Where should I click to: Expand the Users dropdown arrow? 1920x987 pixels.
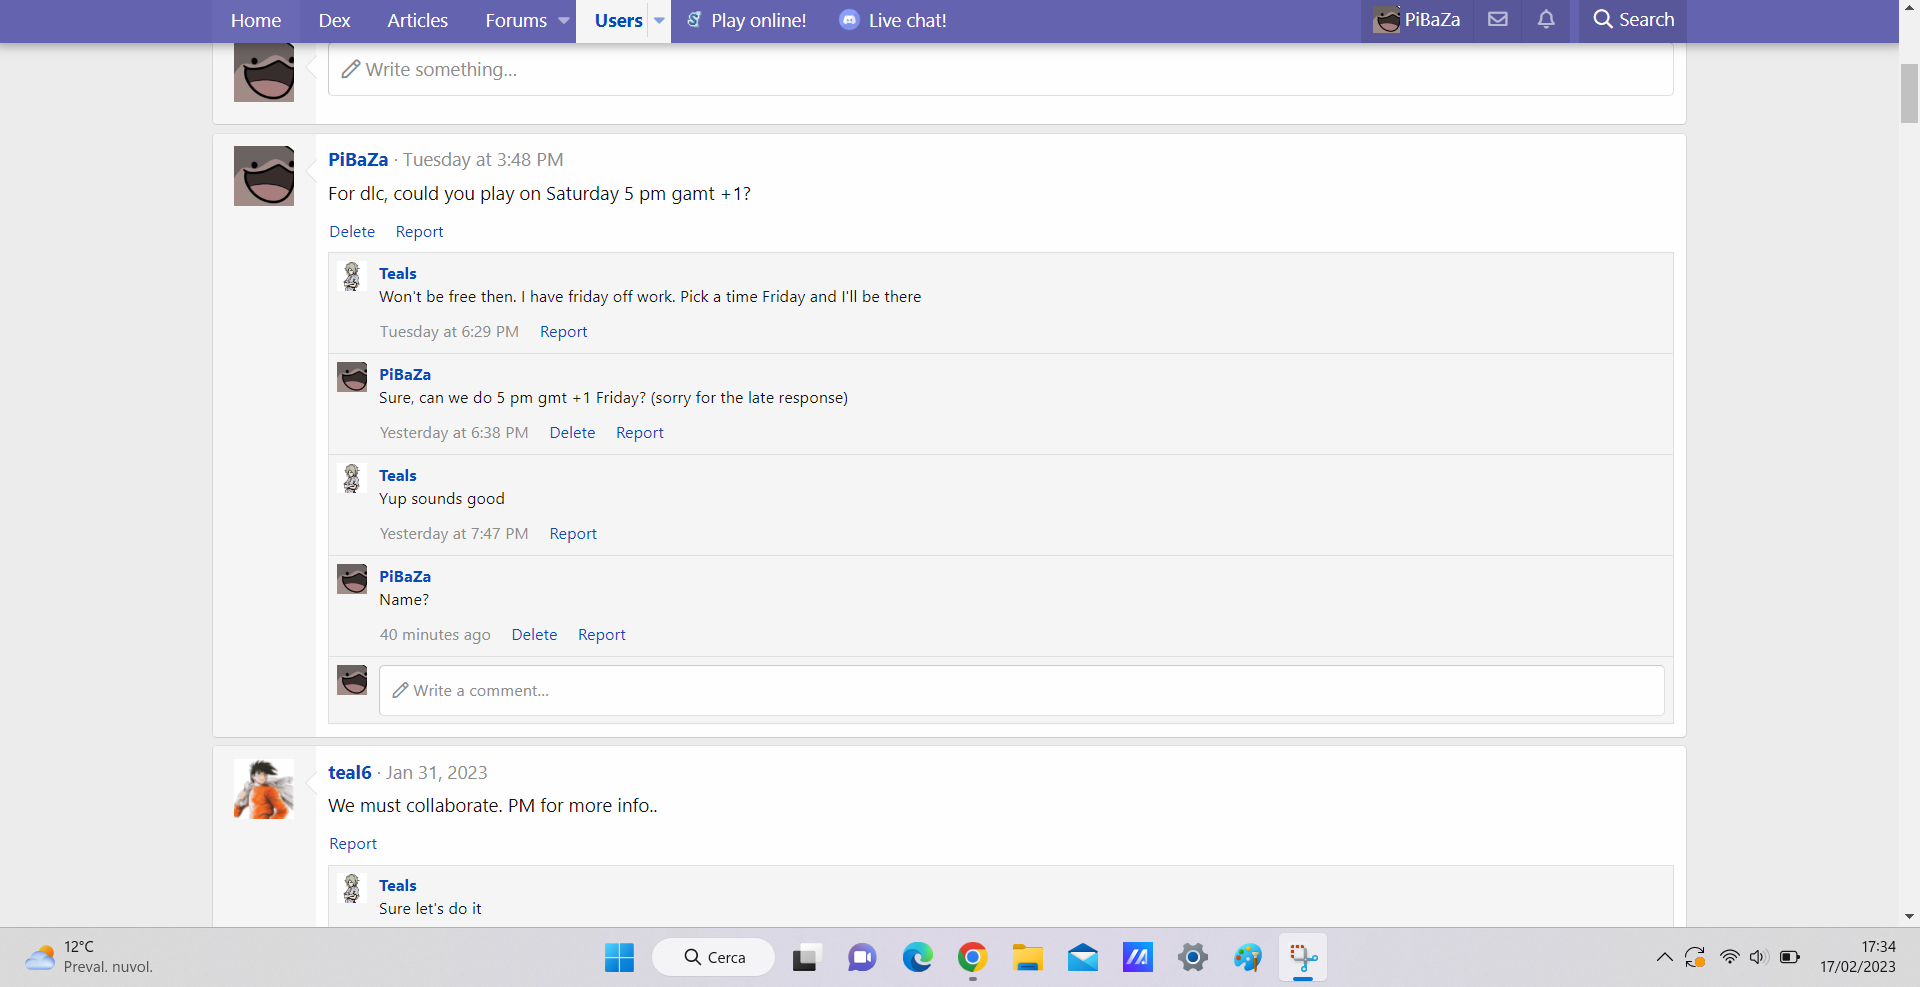pos(659,20)
